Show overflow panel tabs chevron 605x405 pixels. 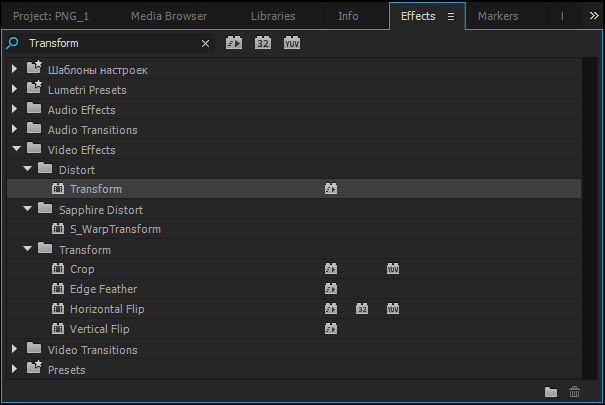point(594,15)
